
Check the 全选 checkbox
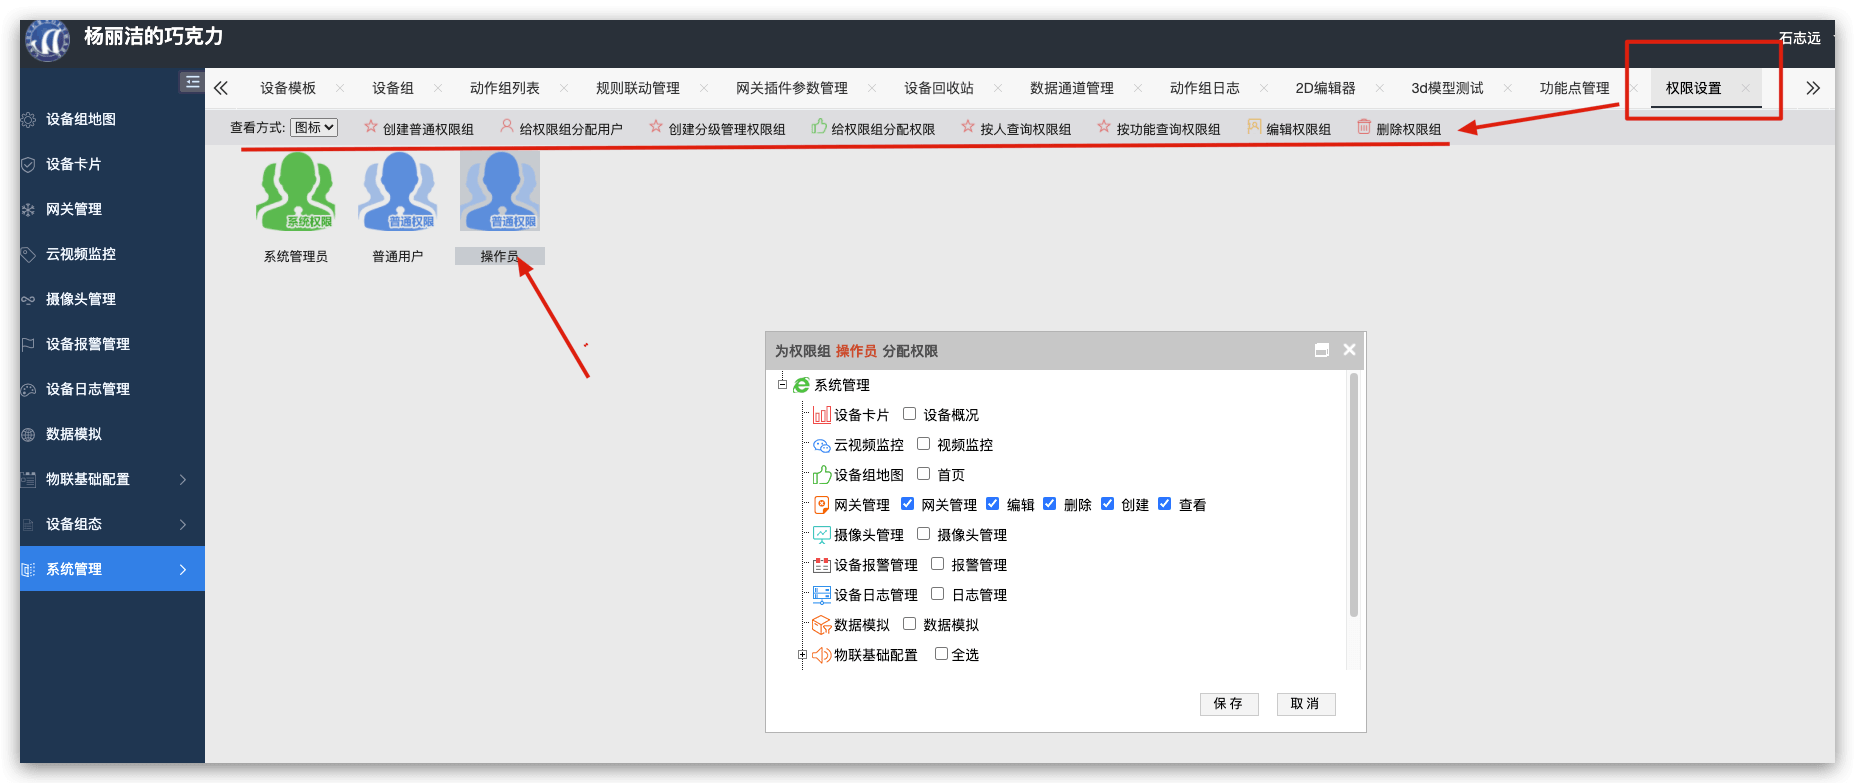(x=941, y=654)
